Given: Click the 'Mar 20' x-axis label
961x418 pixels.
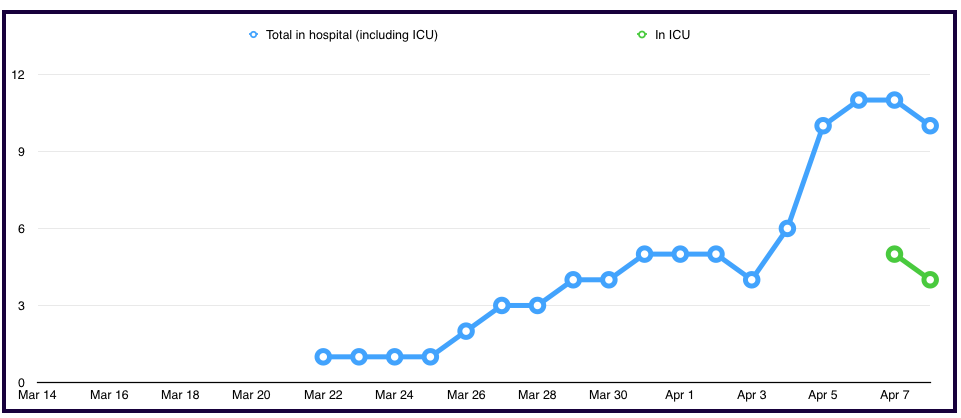Looking at the screenshot, I should (x=251, y=396).
